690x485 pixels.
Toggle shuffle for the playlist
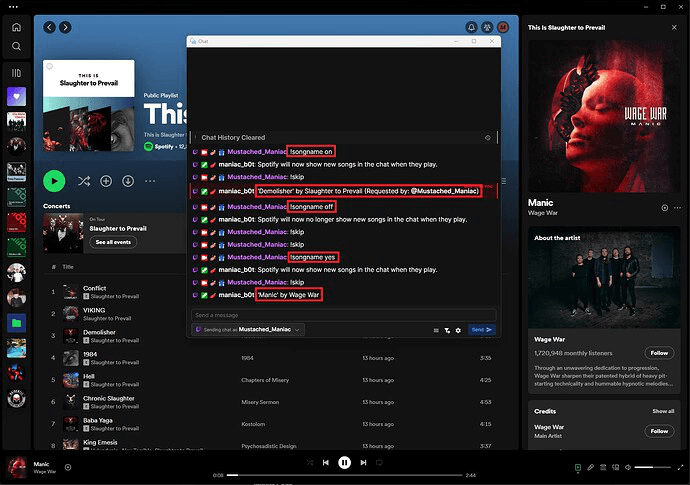84,181
